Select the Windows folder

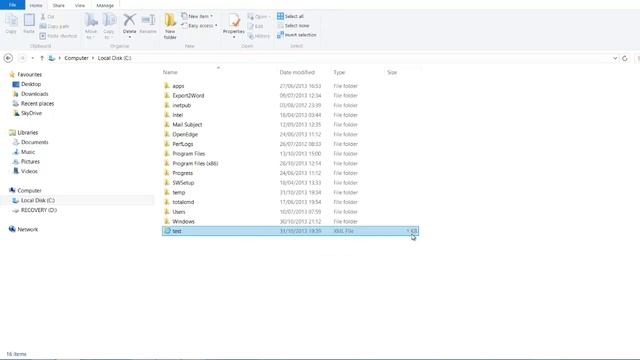(x=290, y=222)
